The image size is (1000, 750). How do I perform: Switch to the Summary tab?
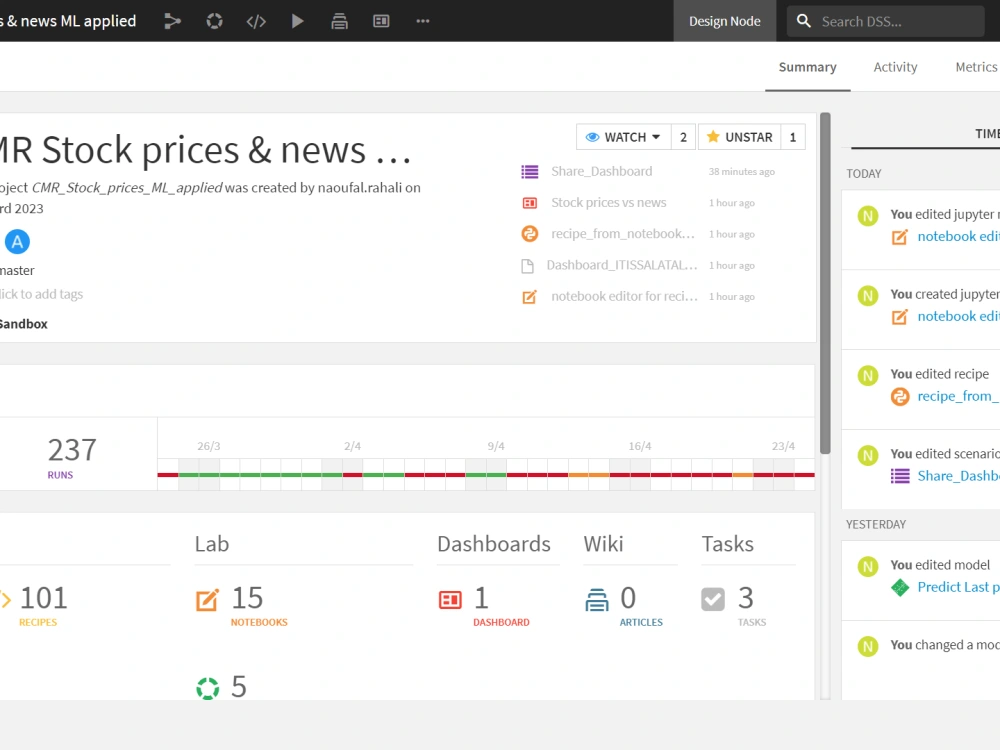tap(807, 67)
